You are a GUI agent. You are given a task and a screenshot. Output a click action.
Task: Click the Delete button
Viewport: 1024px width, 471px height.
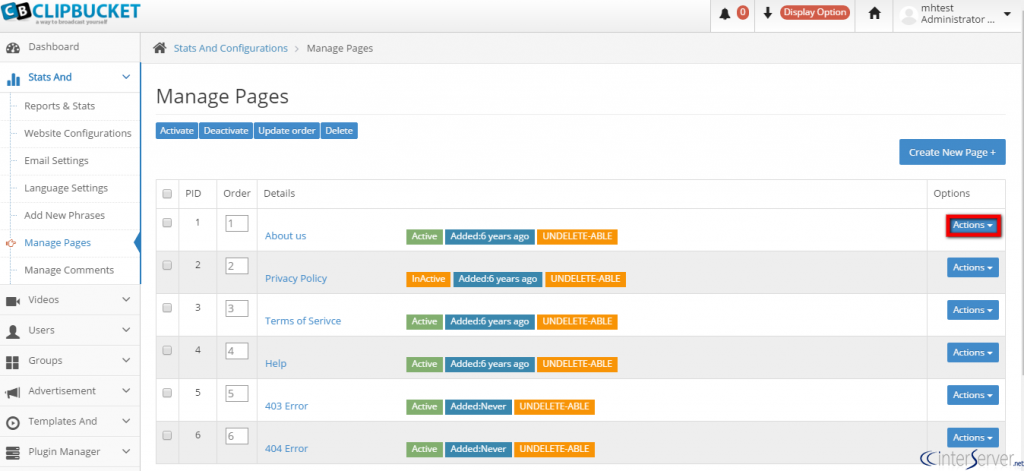click(x=339, y=131)
